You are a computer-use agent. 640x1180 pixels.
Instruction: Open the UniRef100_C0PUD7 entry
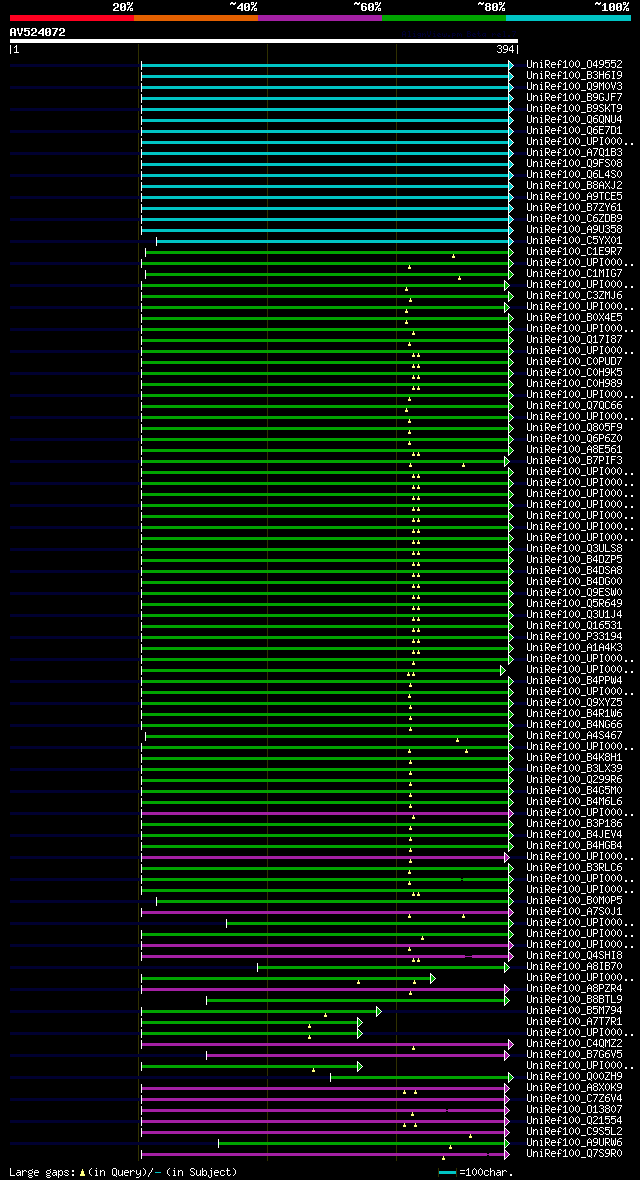tap(574, 361)
